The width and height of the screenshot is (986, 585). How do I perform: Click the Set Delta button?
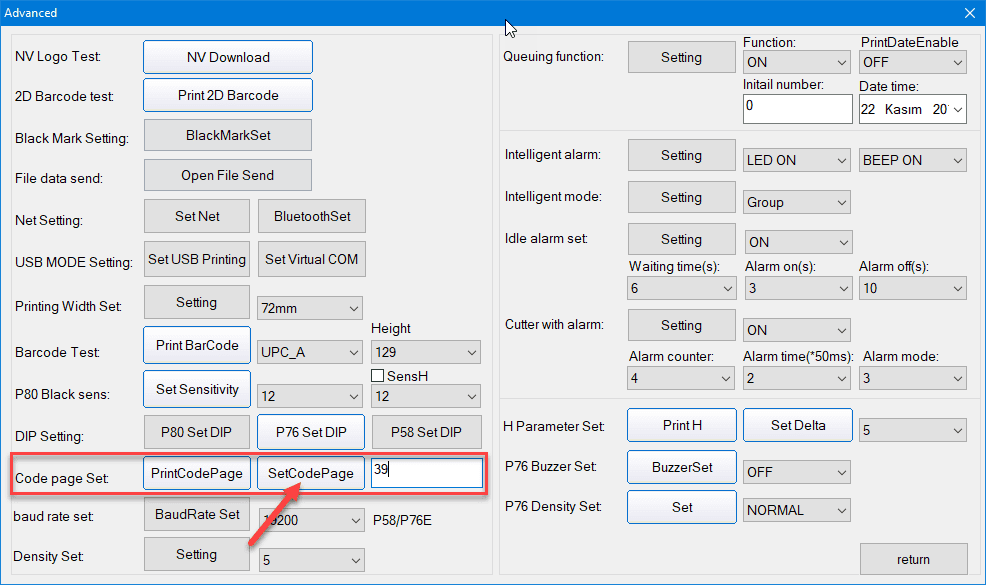(x=797, y=425)
